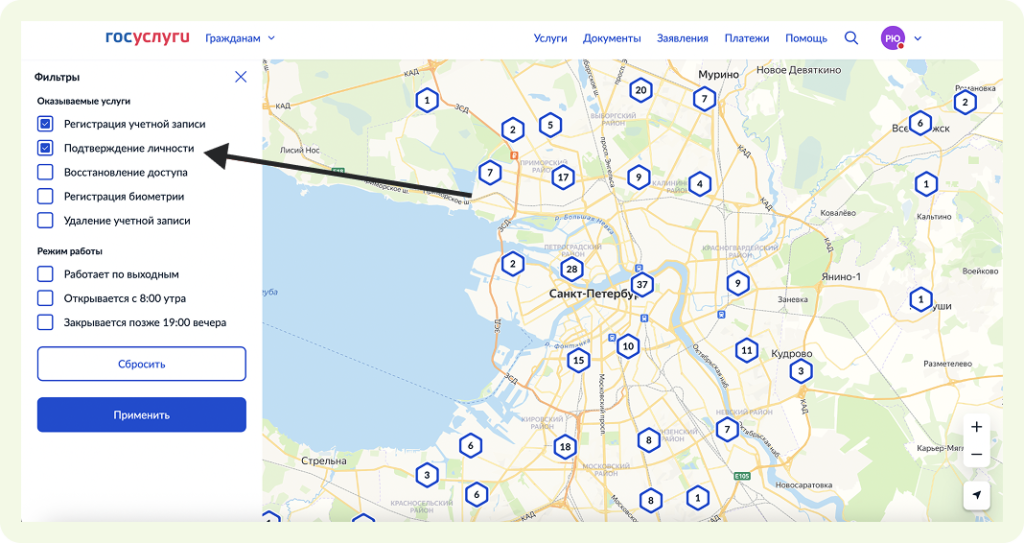Check Восстановление доступа

tap(45, 172)
